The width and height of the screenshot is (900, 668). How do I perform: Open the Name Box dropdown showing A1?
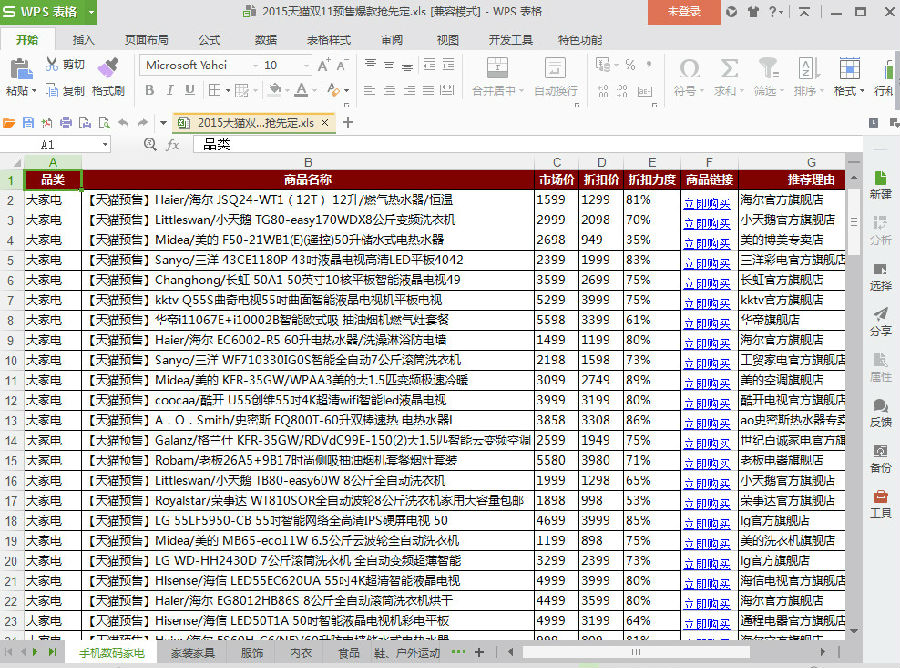tap(105, 145)
